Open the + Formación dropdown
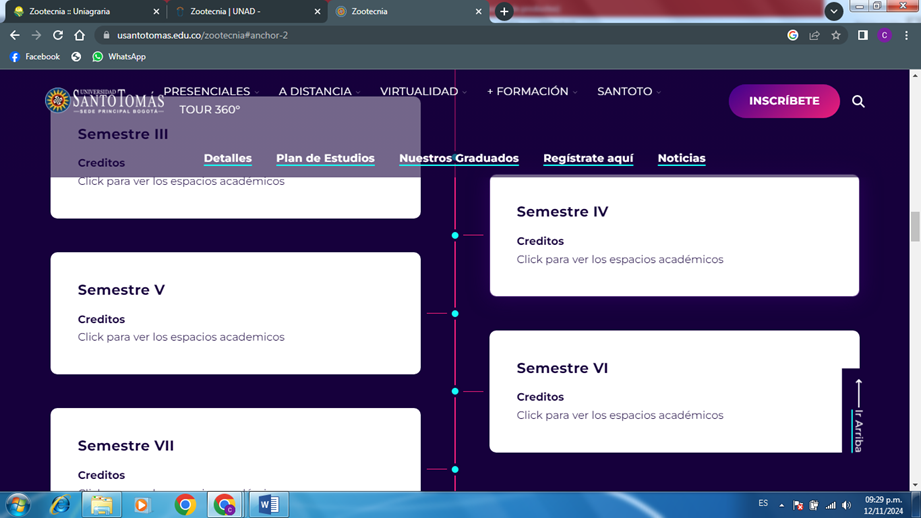Screen dimensions: 921x518 point(531,91)
